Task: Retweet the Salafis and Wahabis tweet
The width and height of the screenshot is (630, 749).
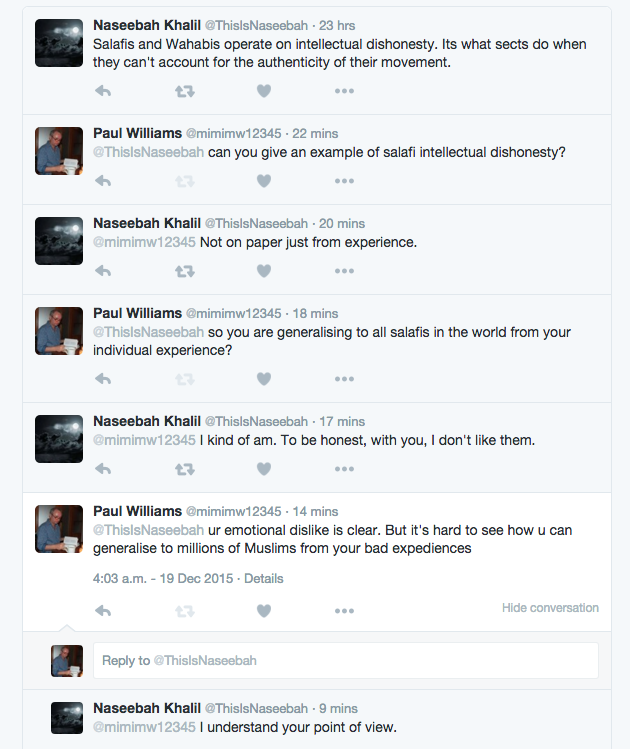Action: [x=185, y=91]
